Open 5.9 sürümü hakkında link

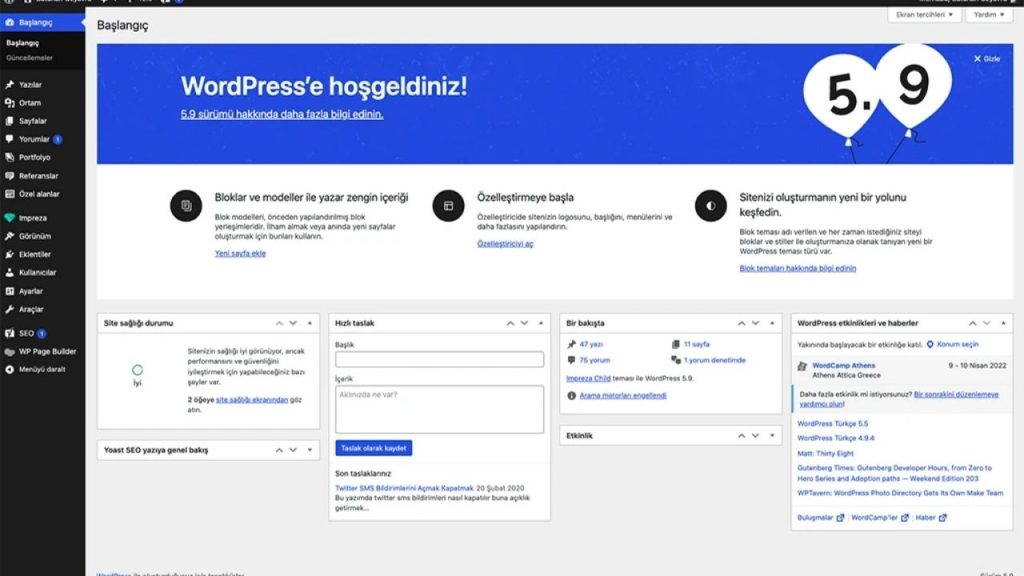282,114
